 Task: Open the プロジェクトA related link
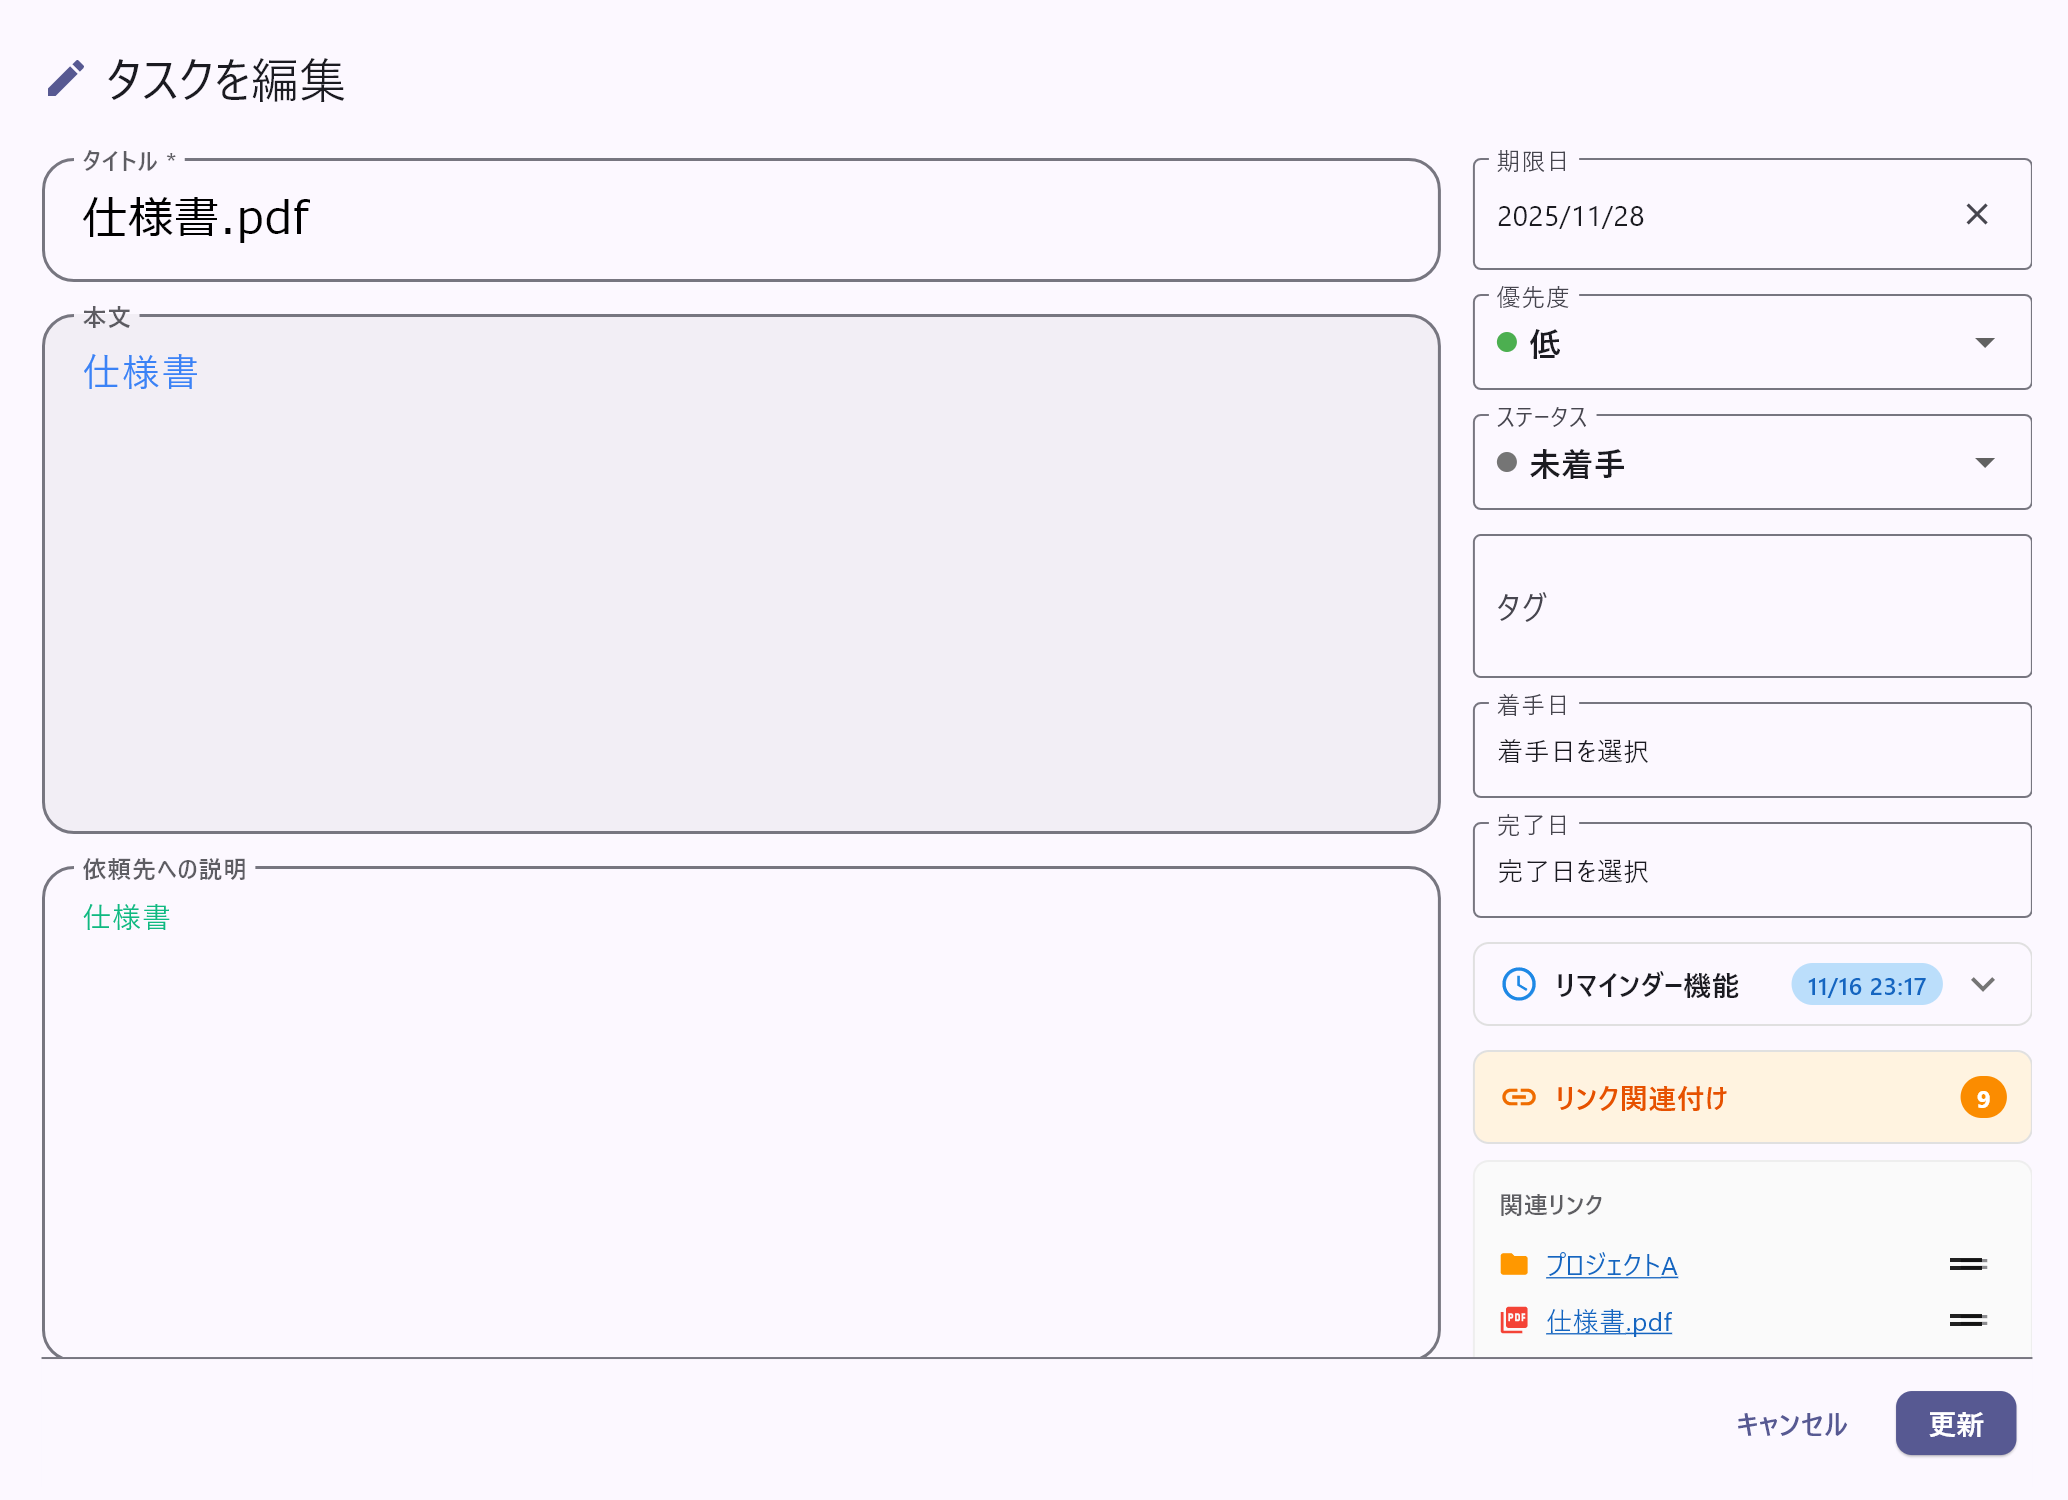click(x=1611, y=1263)
